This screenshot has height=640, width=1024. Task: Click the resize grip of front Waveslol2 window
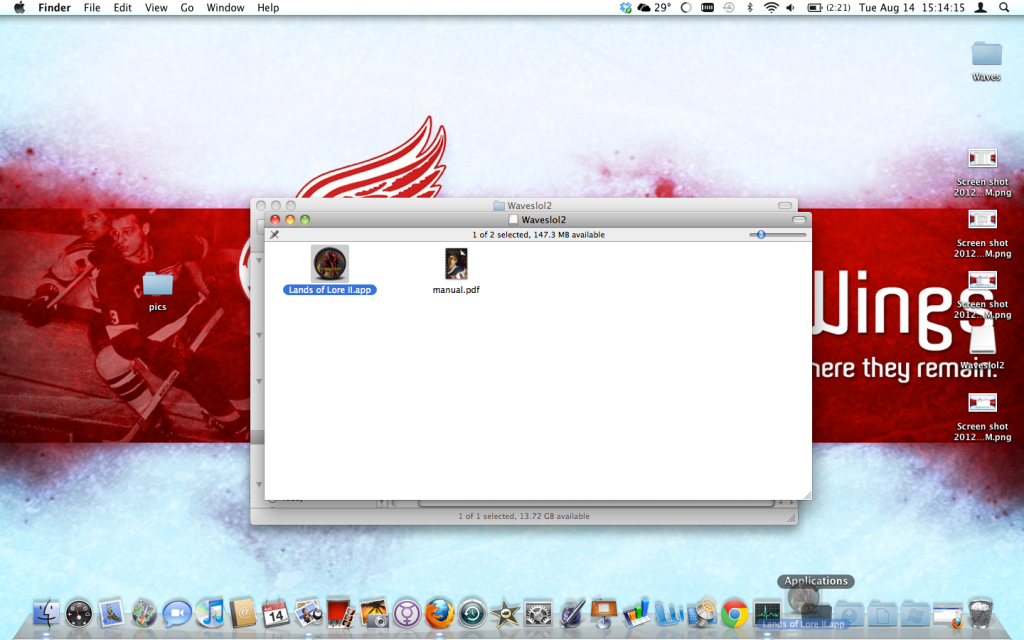pos(807,496)
